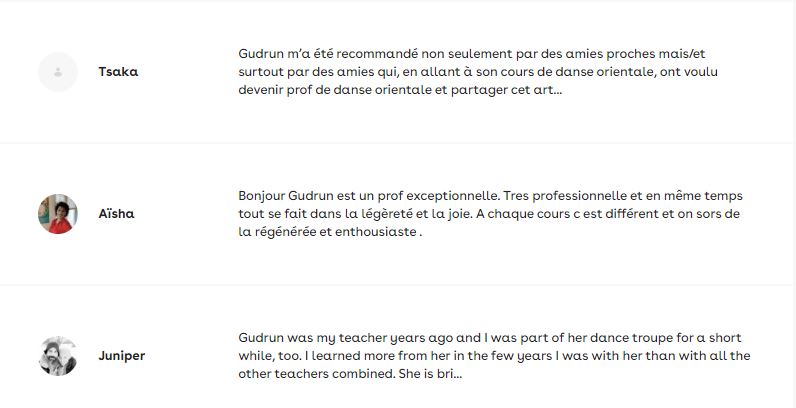
Task: Click the line "surtout par des amies qui"
Action: click(x=478, y=72)
